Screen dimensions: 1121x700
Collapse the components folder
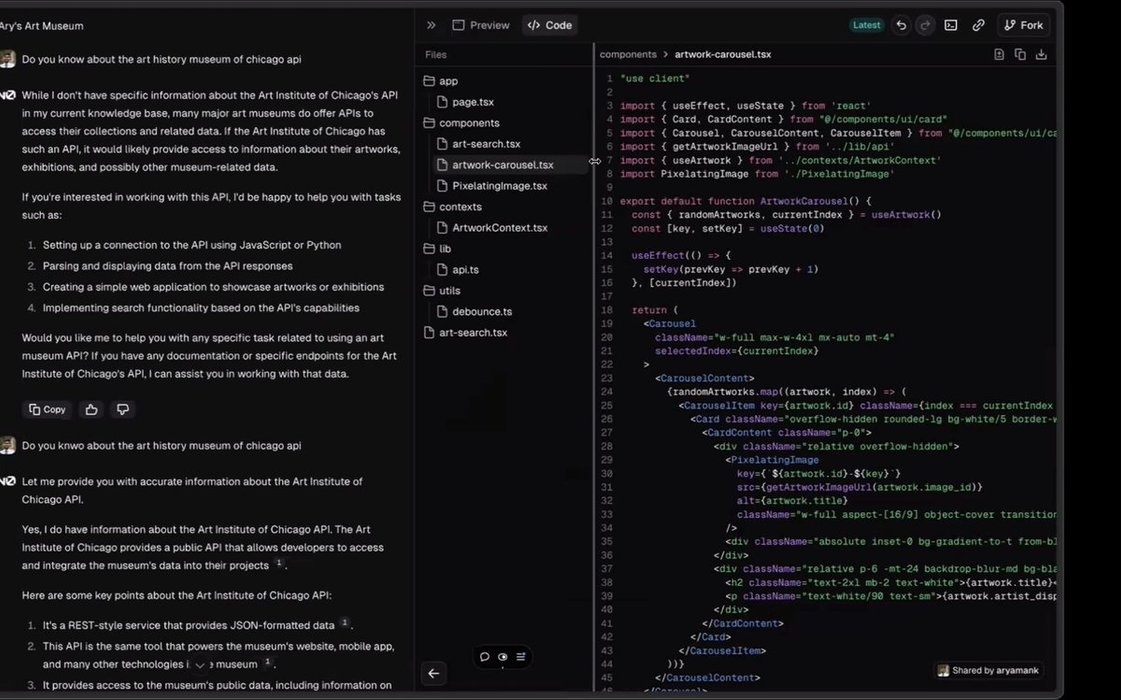[462, 123]
